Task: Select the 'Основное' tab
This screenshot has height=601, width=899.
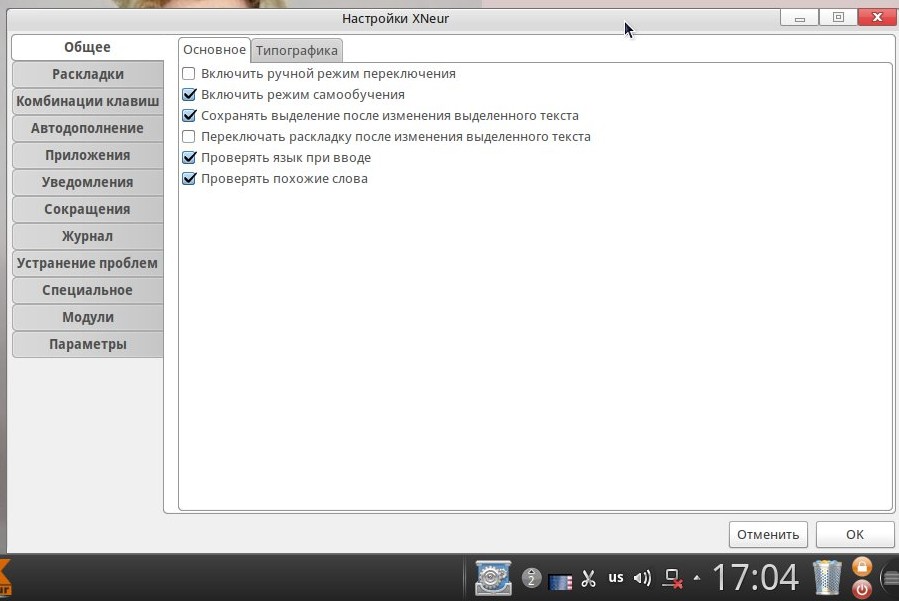Action: pyautogui.click(x=214, y=50)
